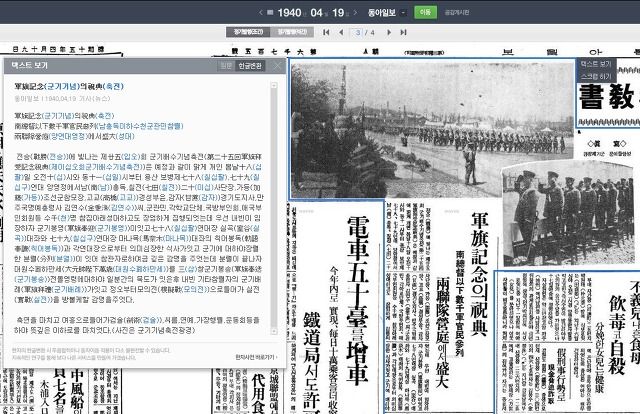Select the saluting officers photograph

pos(568,214)
